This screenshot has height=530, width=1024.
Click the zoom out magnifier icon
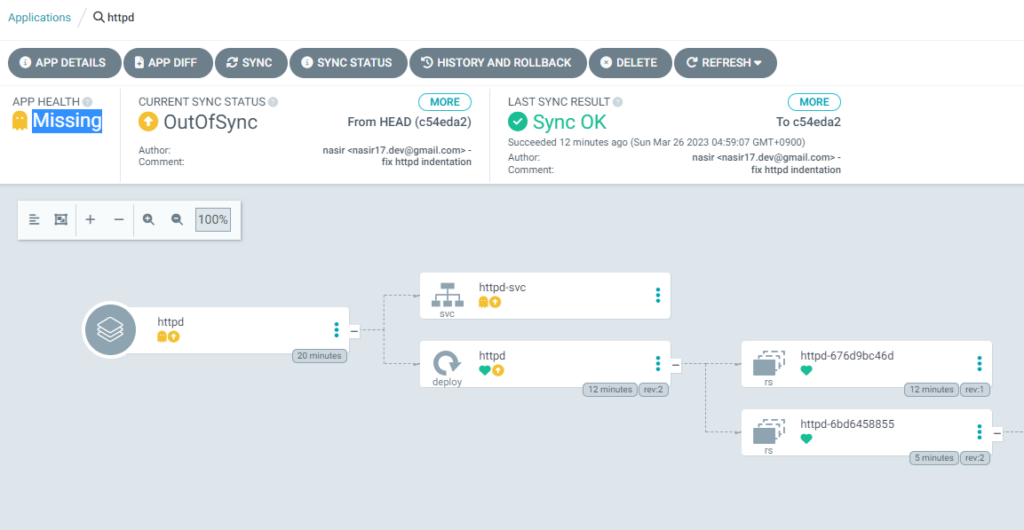[x=177, y=220]
